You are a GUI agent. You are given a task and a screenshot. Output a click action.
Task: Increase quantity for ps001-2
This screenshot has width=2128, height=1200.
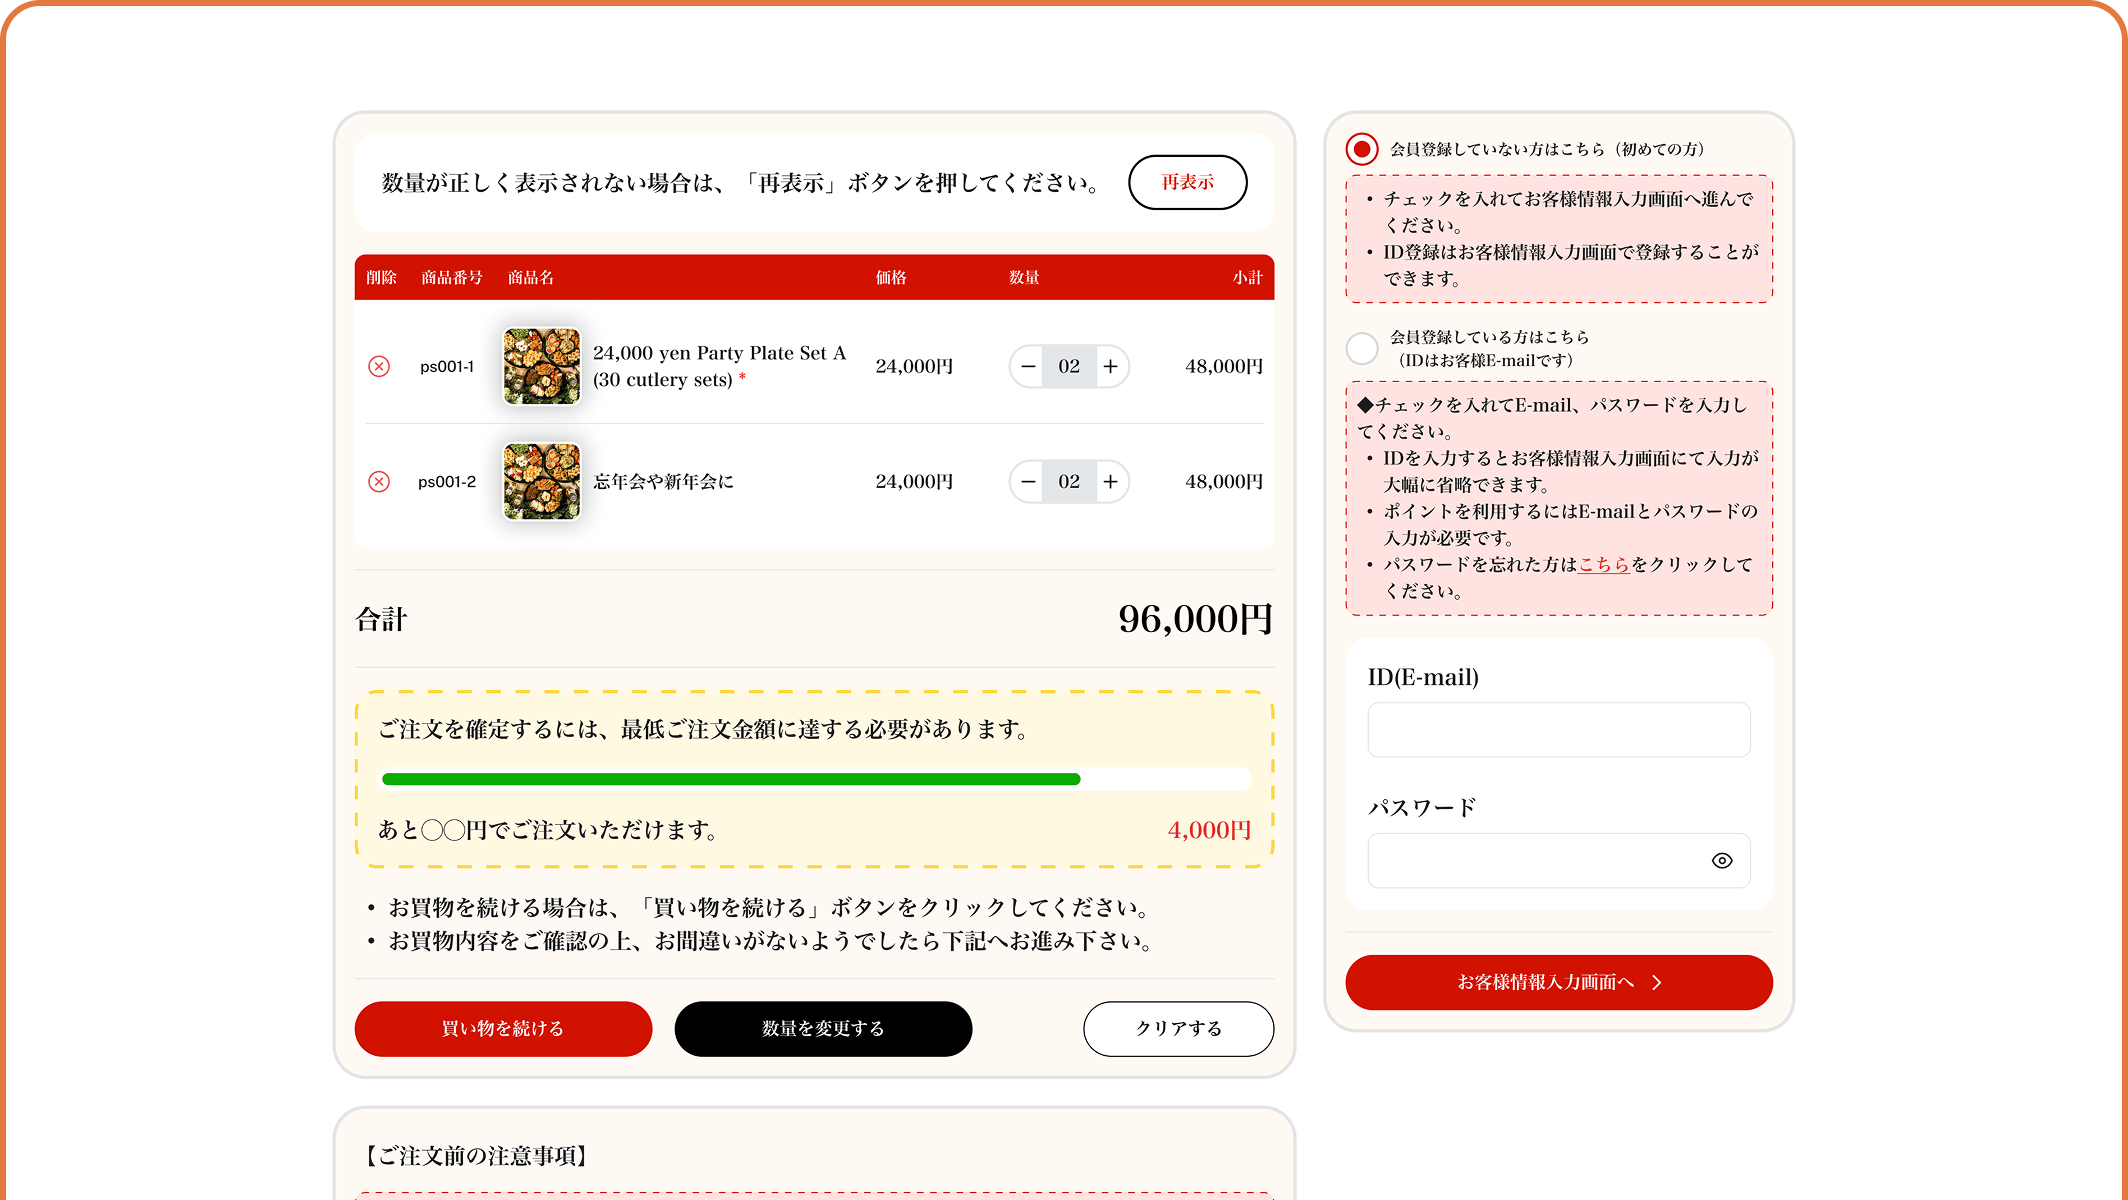pos(1111,482)
